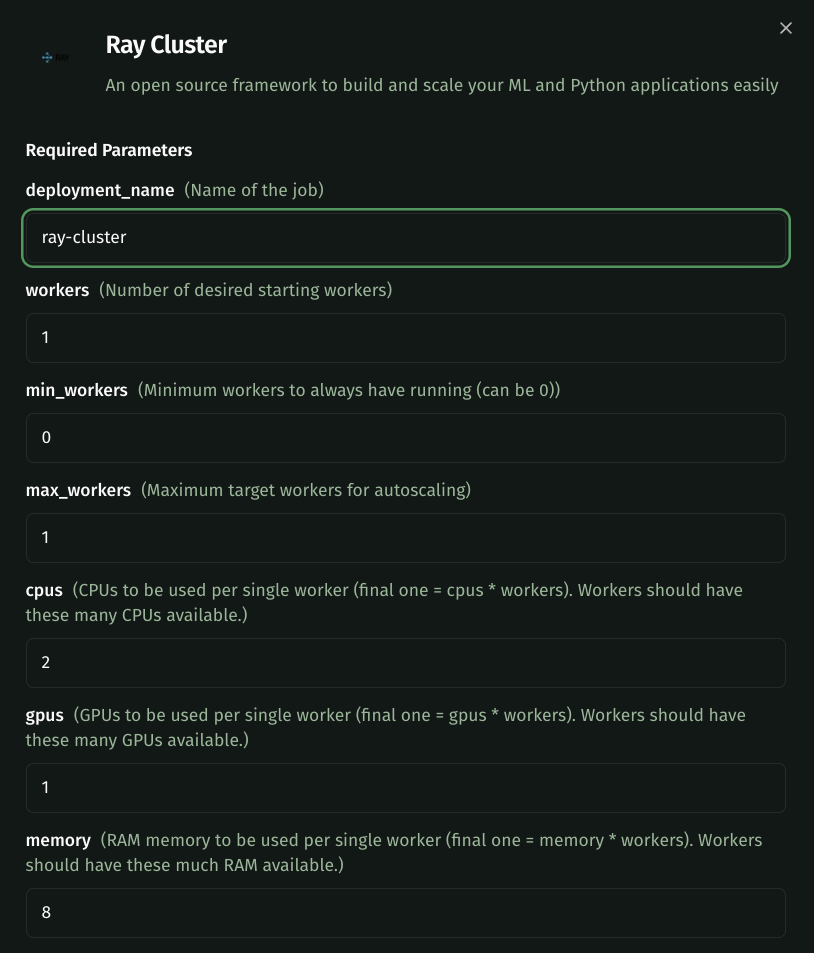Screen dimensions: 814x953
Task: Click the workers field label
Action: (57, 290)
